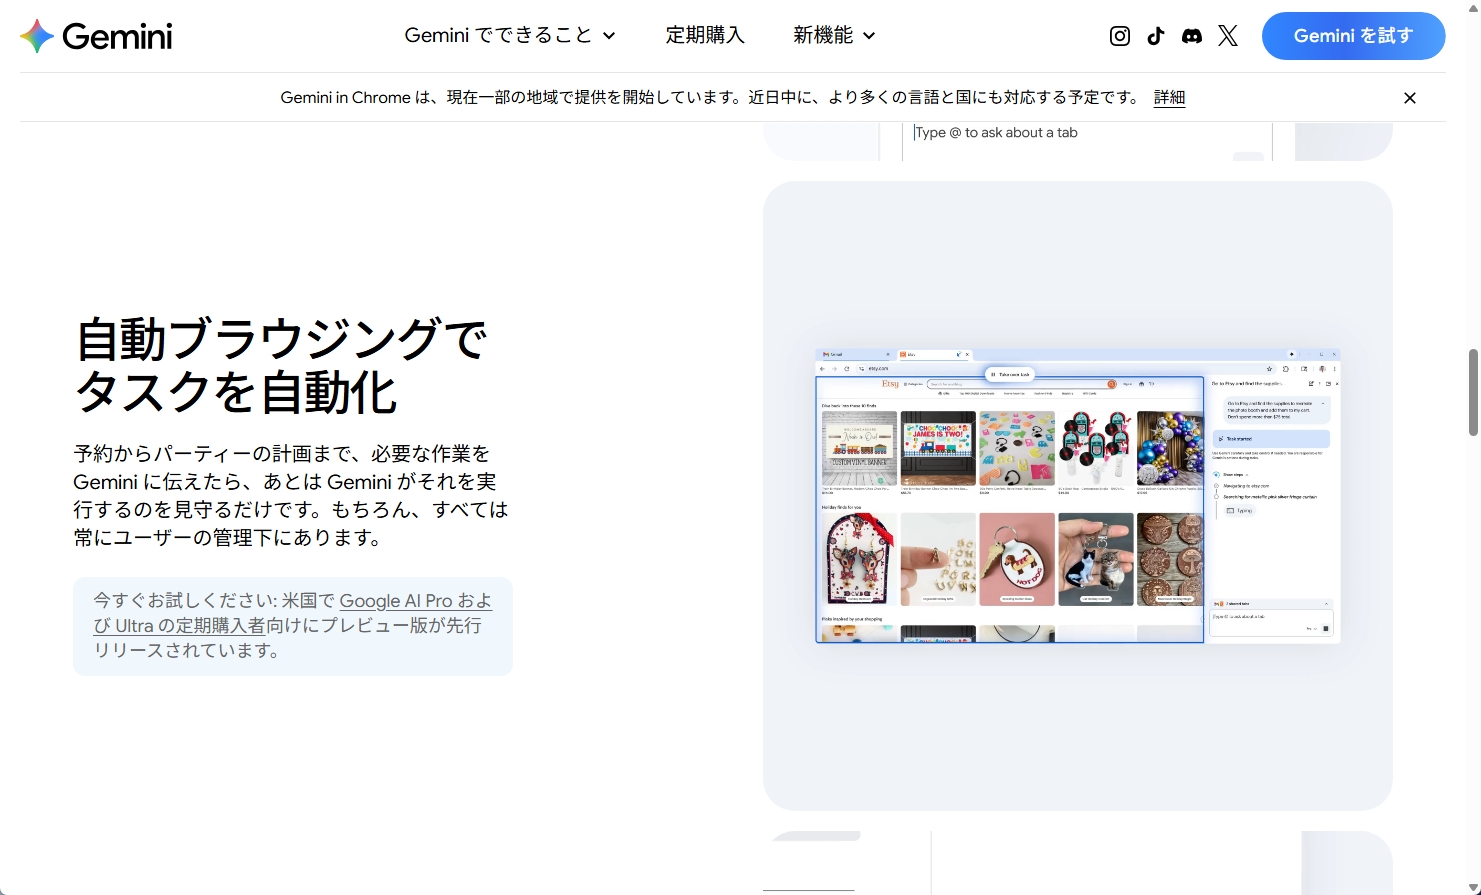This screenshot has width=1481, height=895.
Task: Follow the 'Google AI Pro および Ultra の定期購入者' link
Action: tap(292, 613)
